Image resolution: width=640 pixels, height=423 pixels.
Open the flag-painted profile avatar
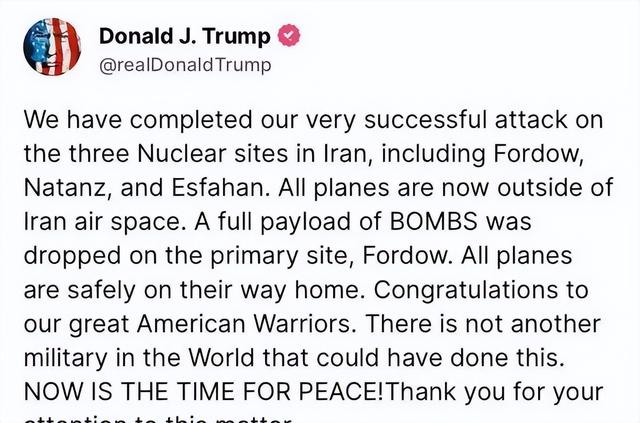(52, 47)
